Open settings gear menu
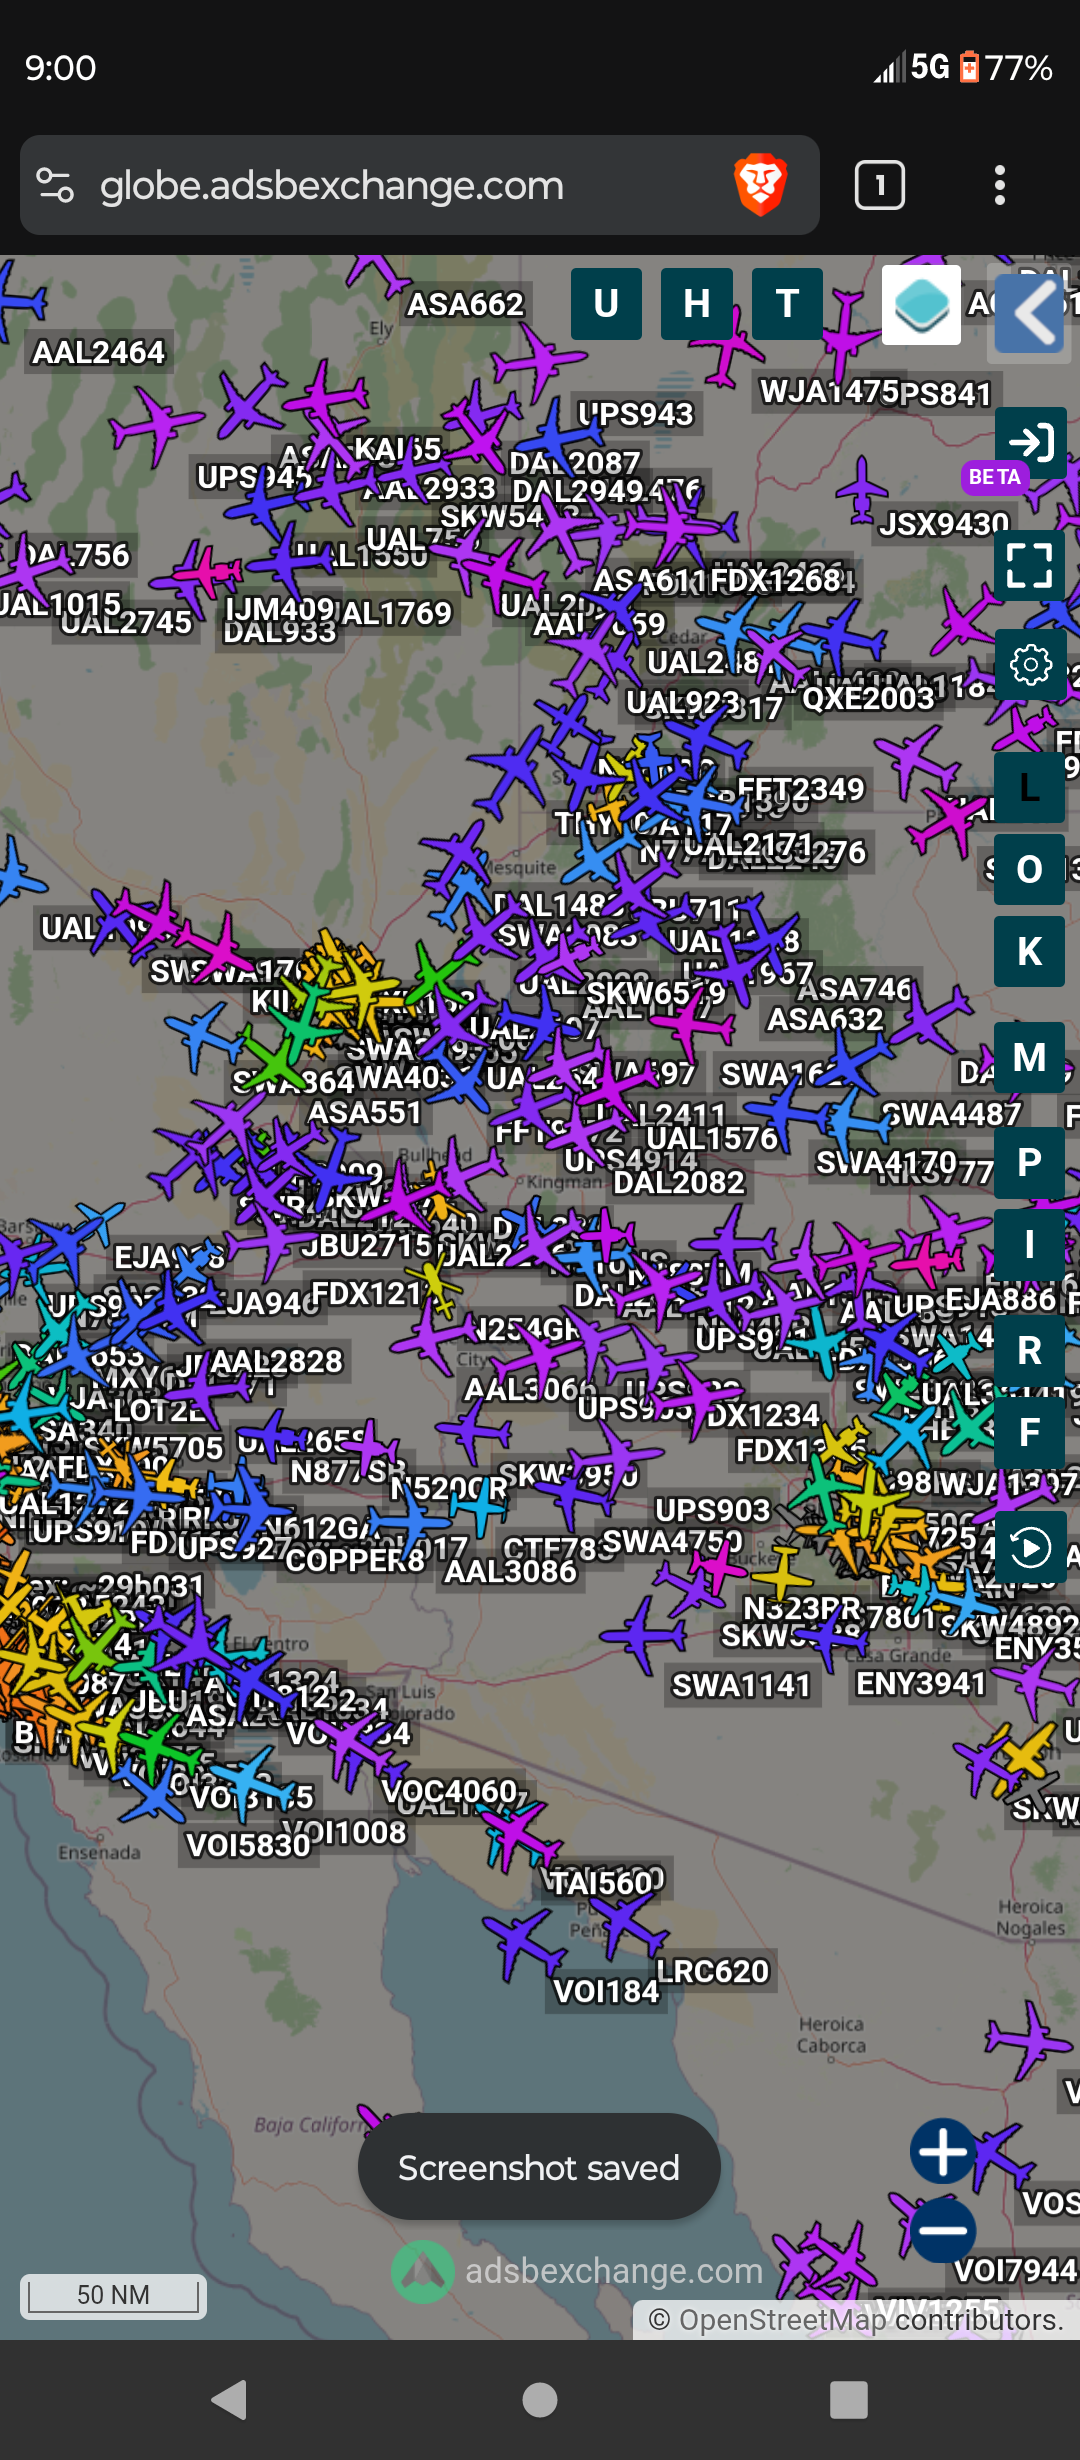1080x2460 pixels. 1030,665
